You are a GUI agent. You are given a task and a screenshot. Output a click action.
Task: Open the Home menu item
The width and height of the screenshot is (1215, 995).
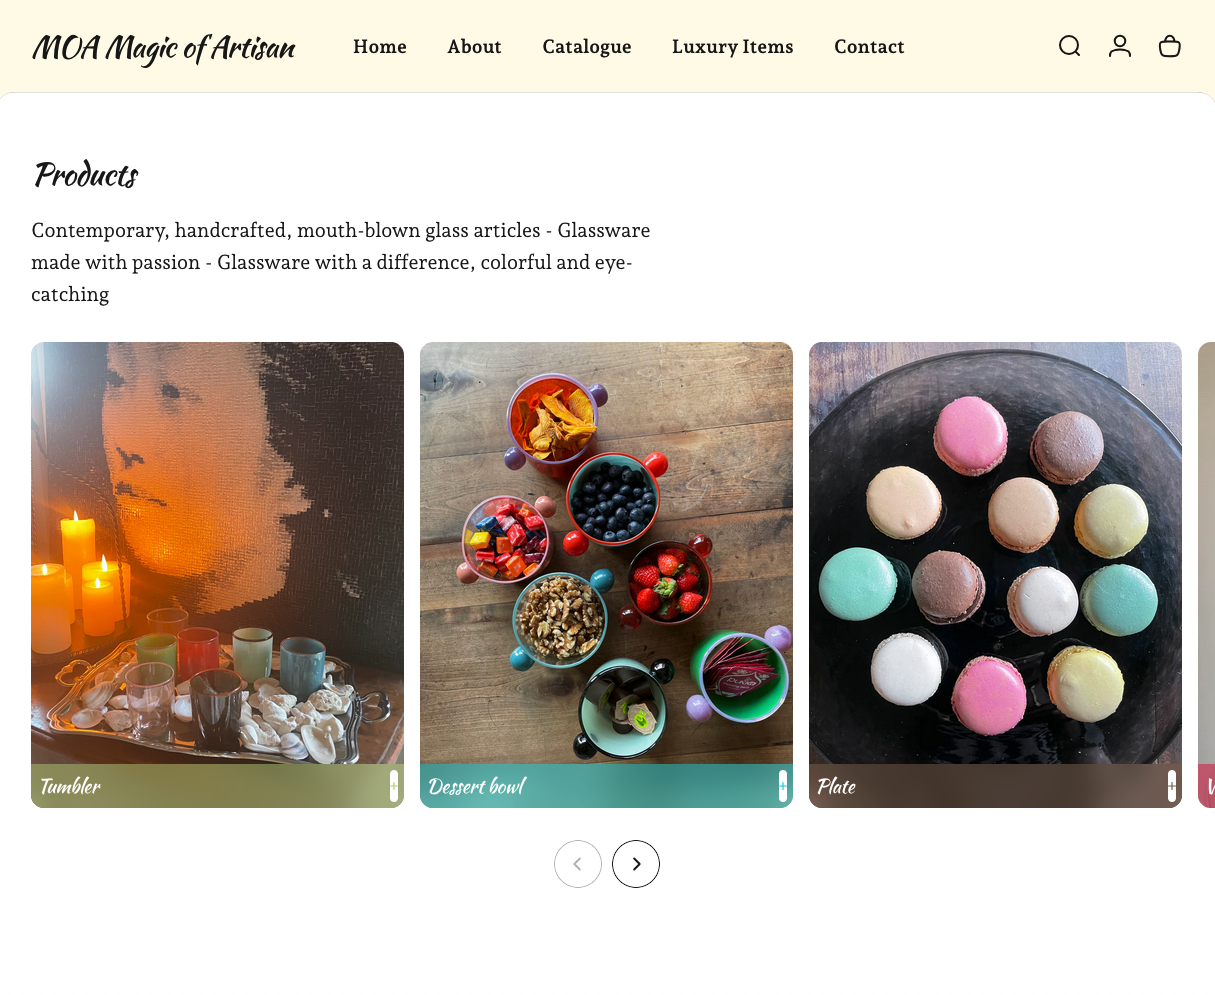pyautogui.click(x=380, y=47)
